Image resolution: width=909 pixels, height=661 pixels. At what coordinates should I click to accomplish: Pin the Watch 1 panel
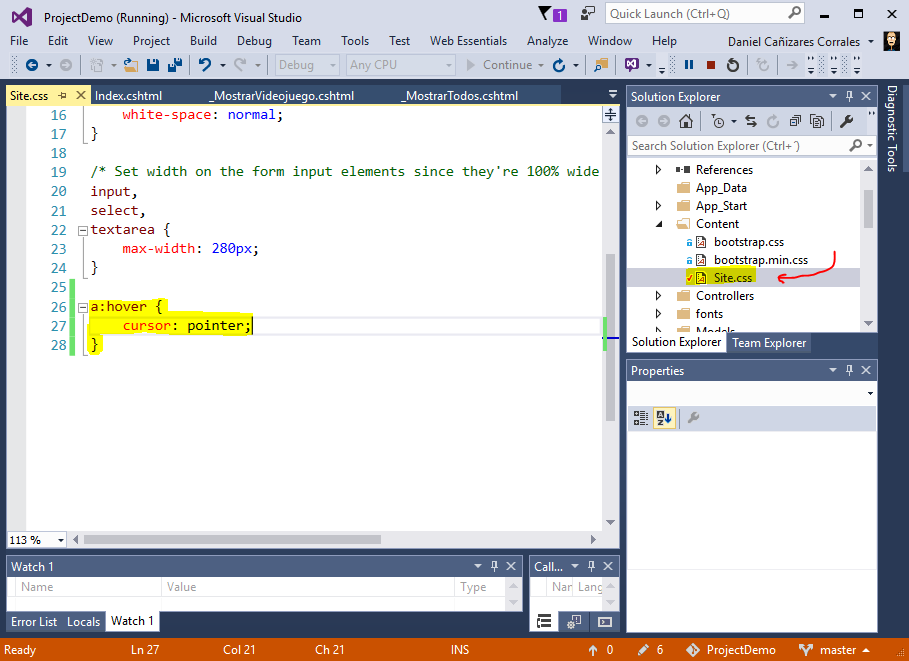(495, 566)
